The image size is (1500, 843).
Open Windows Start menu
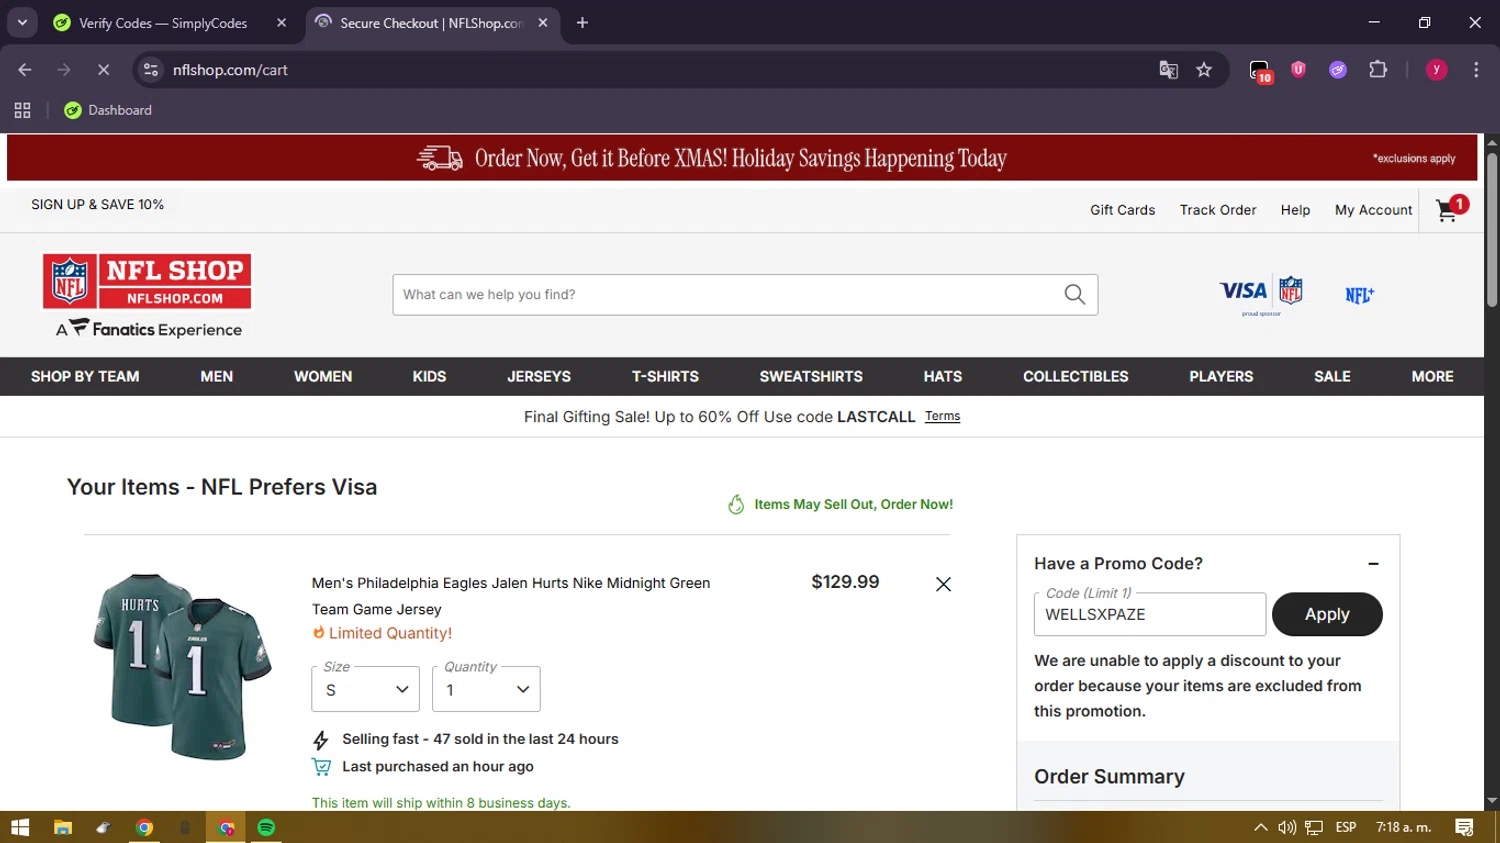(x=20, y=827)
